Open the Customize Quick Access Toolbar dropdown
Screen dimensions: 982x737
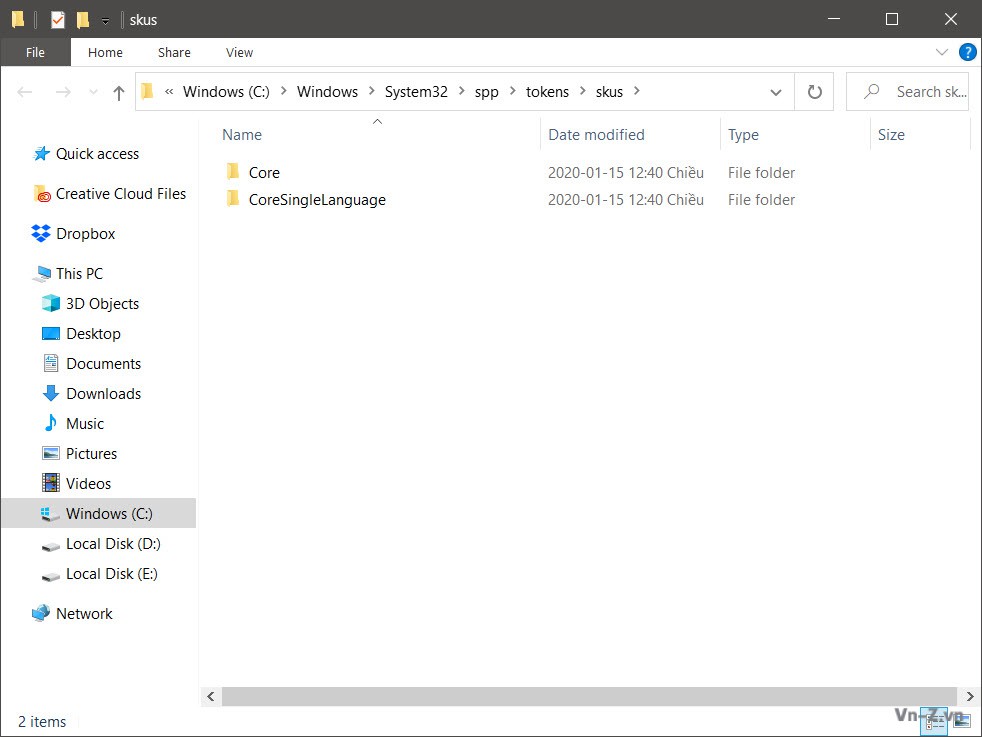105,21
